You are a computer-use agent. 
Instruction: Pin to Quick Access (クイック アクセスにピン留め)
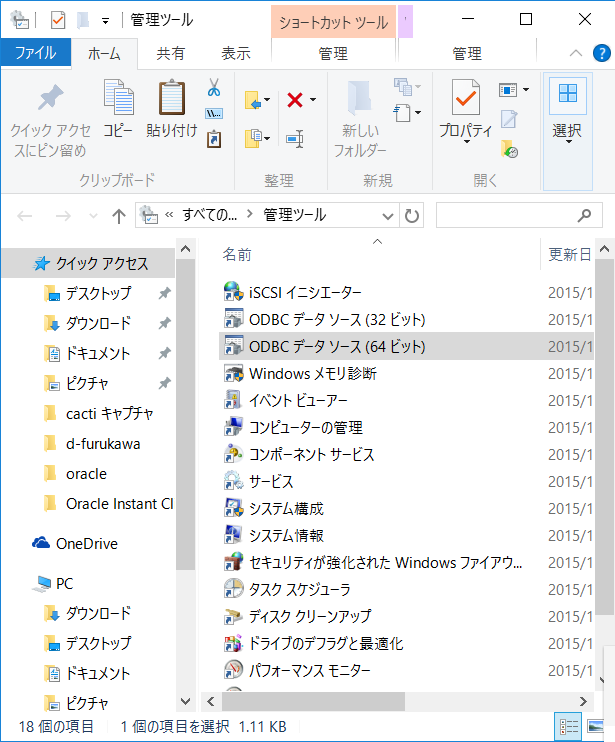tap(50, 121)
